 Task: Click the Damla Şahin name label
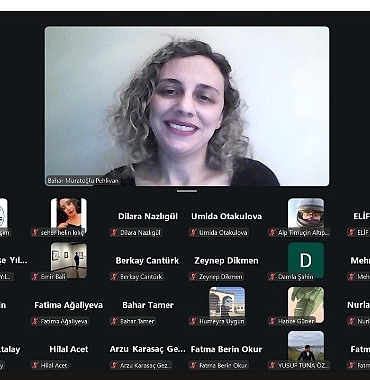click(296, 277)
